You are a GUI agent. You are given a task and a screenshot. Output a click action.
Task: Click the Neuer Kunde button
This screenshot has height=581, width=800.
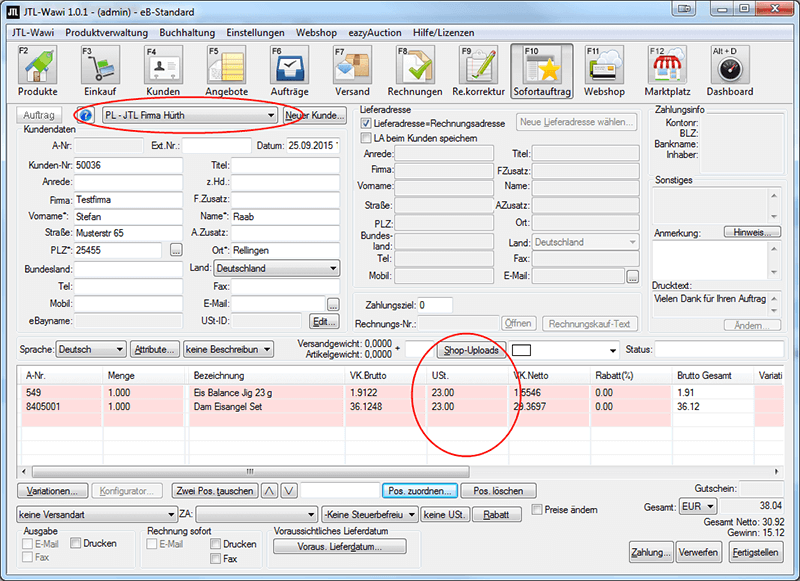315,115
